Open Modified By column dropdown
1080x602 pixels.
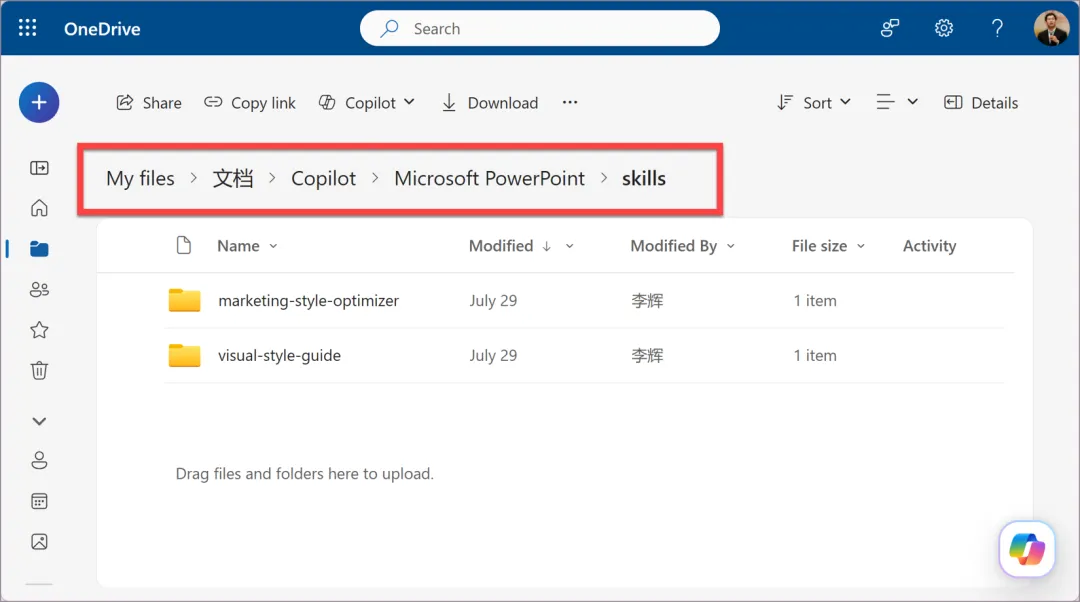[x=683, y=246]
